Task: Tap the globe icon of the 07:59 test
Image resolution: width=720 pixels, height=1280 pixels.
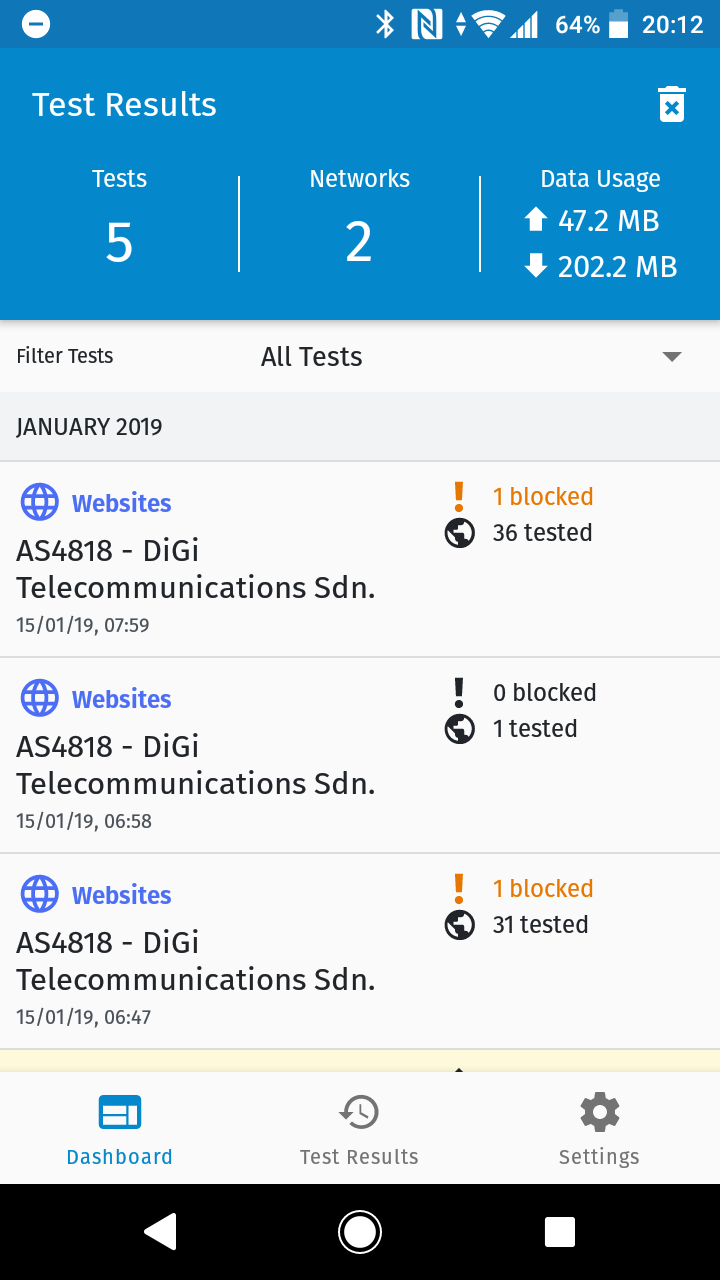Action: (40, 502)
